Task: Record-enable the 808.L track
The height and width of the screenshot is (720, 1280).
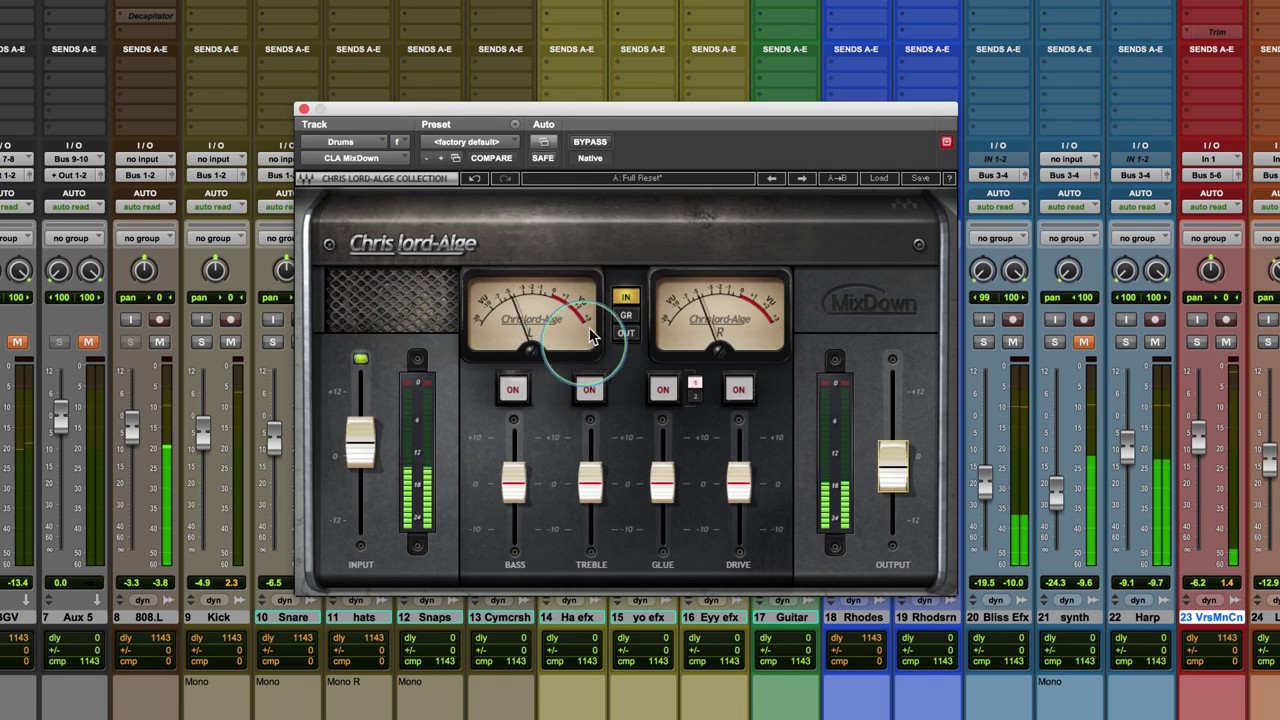Action: coord(159,320)
